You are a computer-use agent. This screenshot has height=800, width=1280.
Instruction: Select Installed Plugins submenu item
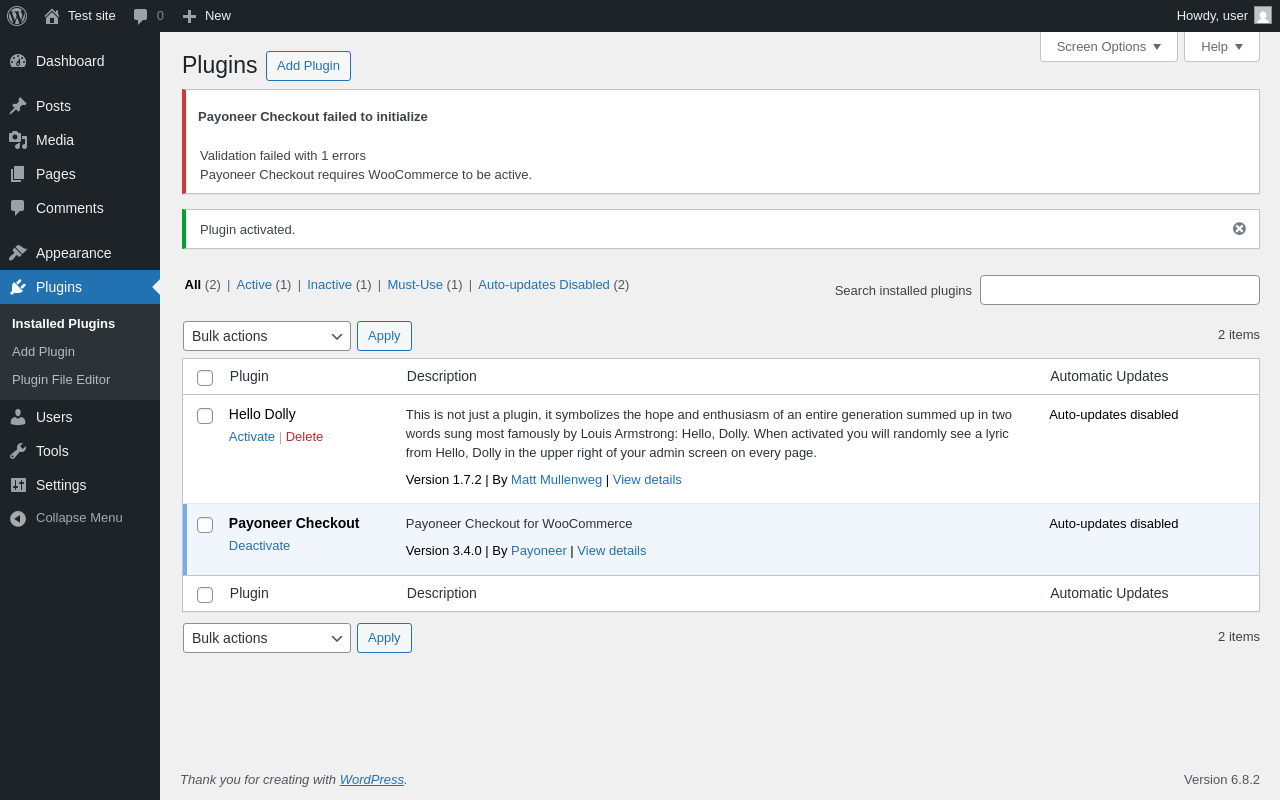click(x=63, y=324)
